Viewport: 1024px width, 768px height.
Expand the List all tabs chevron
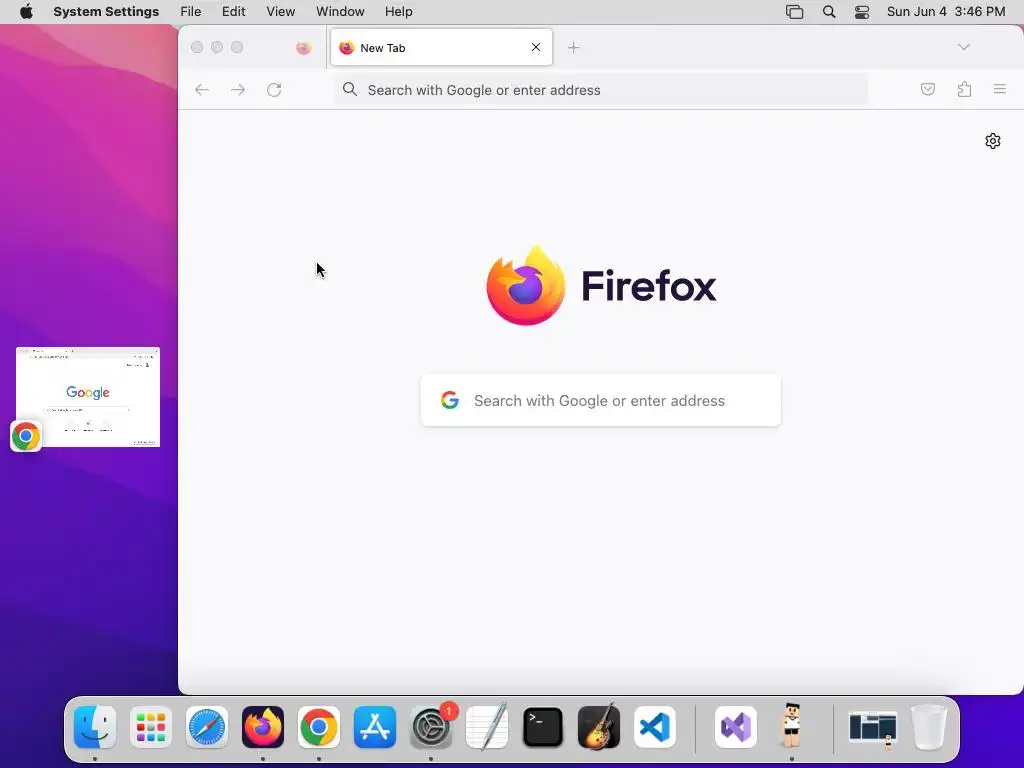click(x=963, y=47)
